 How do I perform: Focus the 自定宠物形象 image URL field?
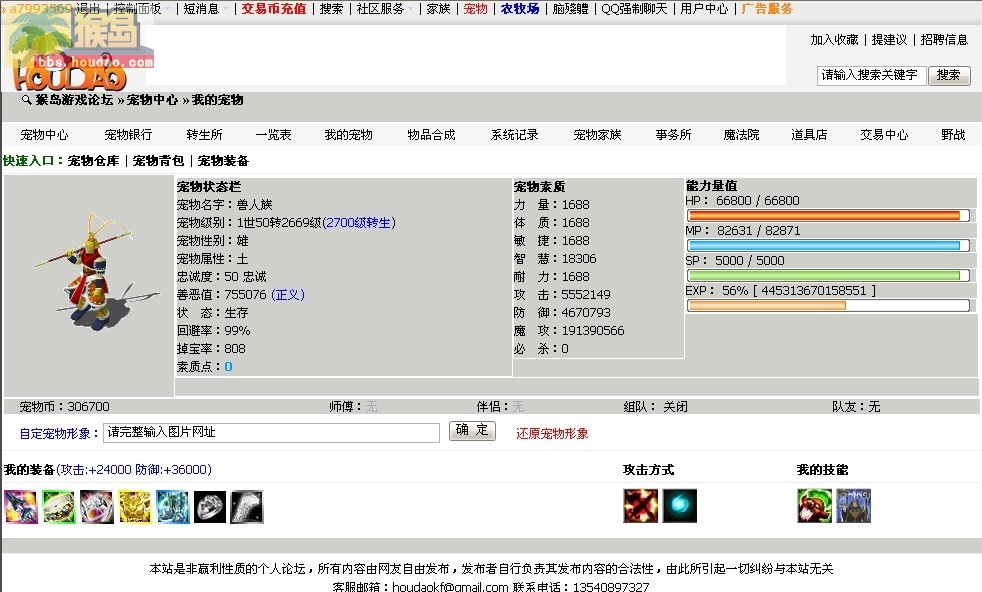coord(271,432)
